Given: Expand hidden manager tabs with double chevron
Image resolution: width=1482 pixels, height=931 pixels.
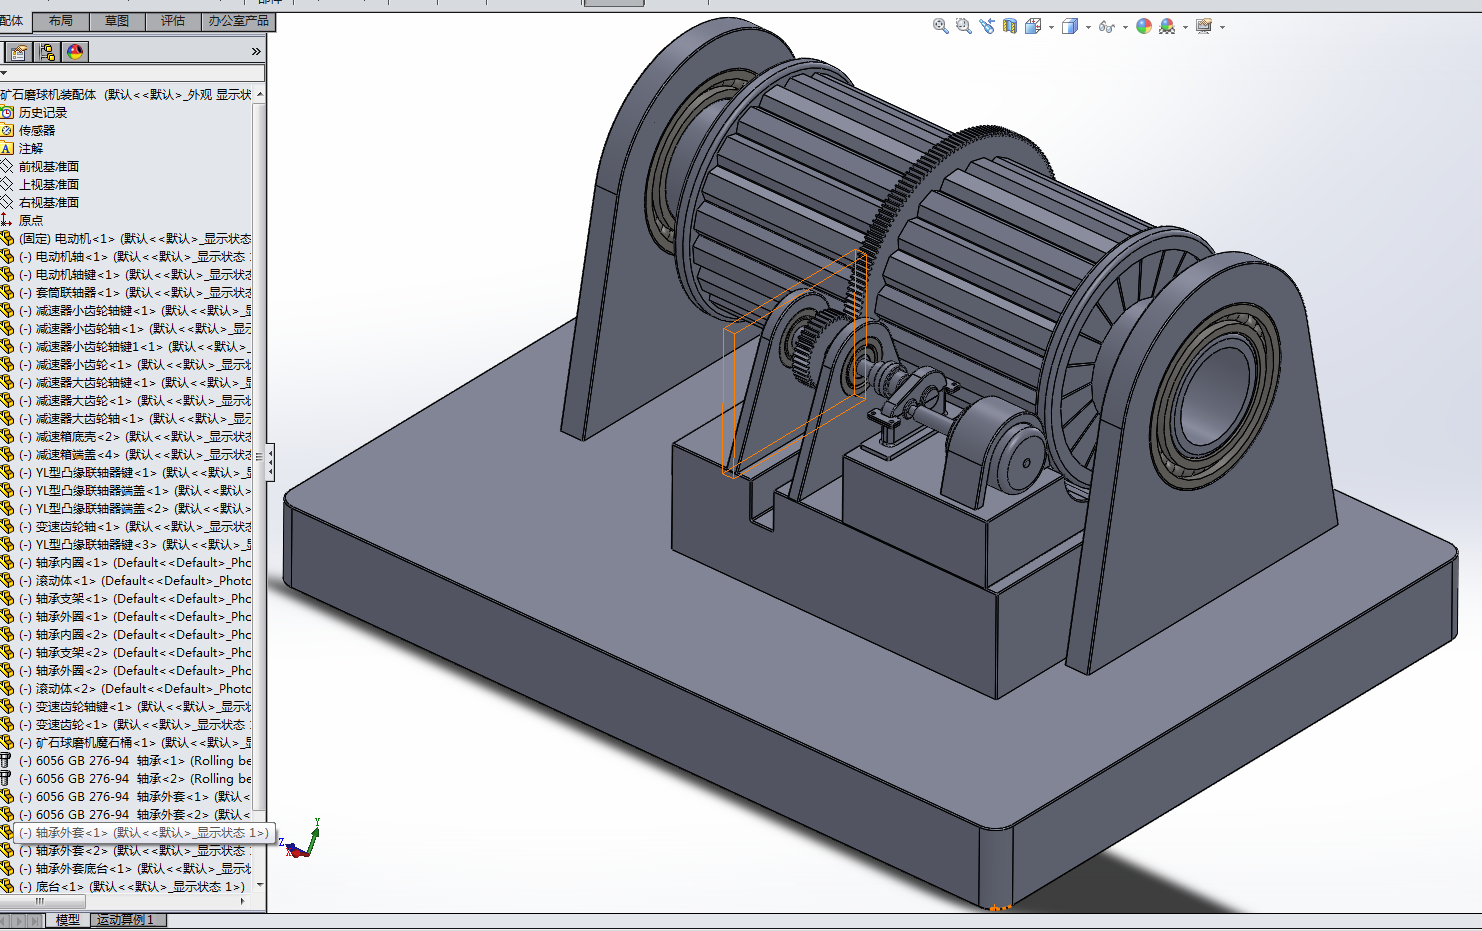Looking at the screenshot, I should 256,52.
